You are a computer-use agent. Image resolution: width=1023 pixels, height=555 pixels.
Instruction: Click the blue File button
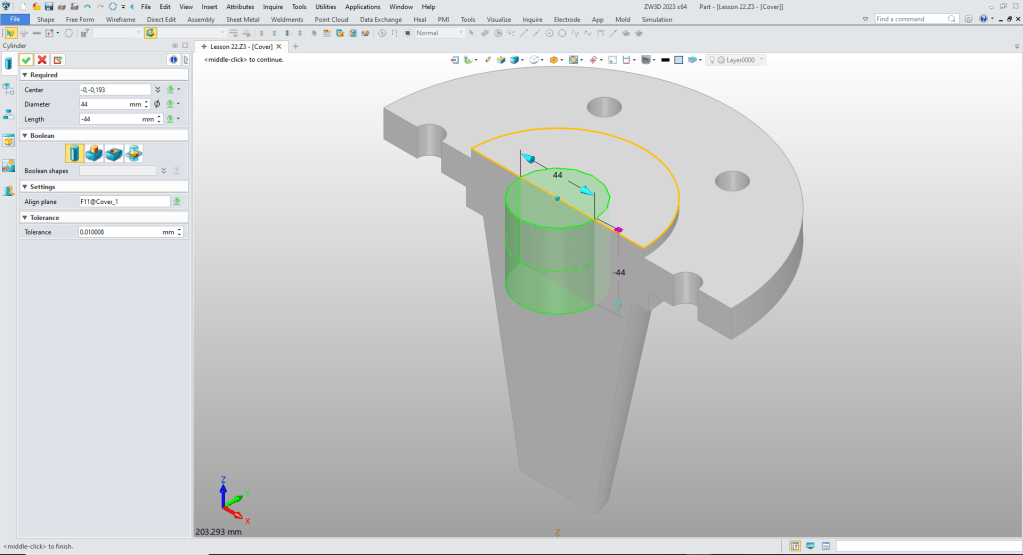[15, 19]
